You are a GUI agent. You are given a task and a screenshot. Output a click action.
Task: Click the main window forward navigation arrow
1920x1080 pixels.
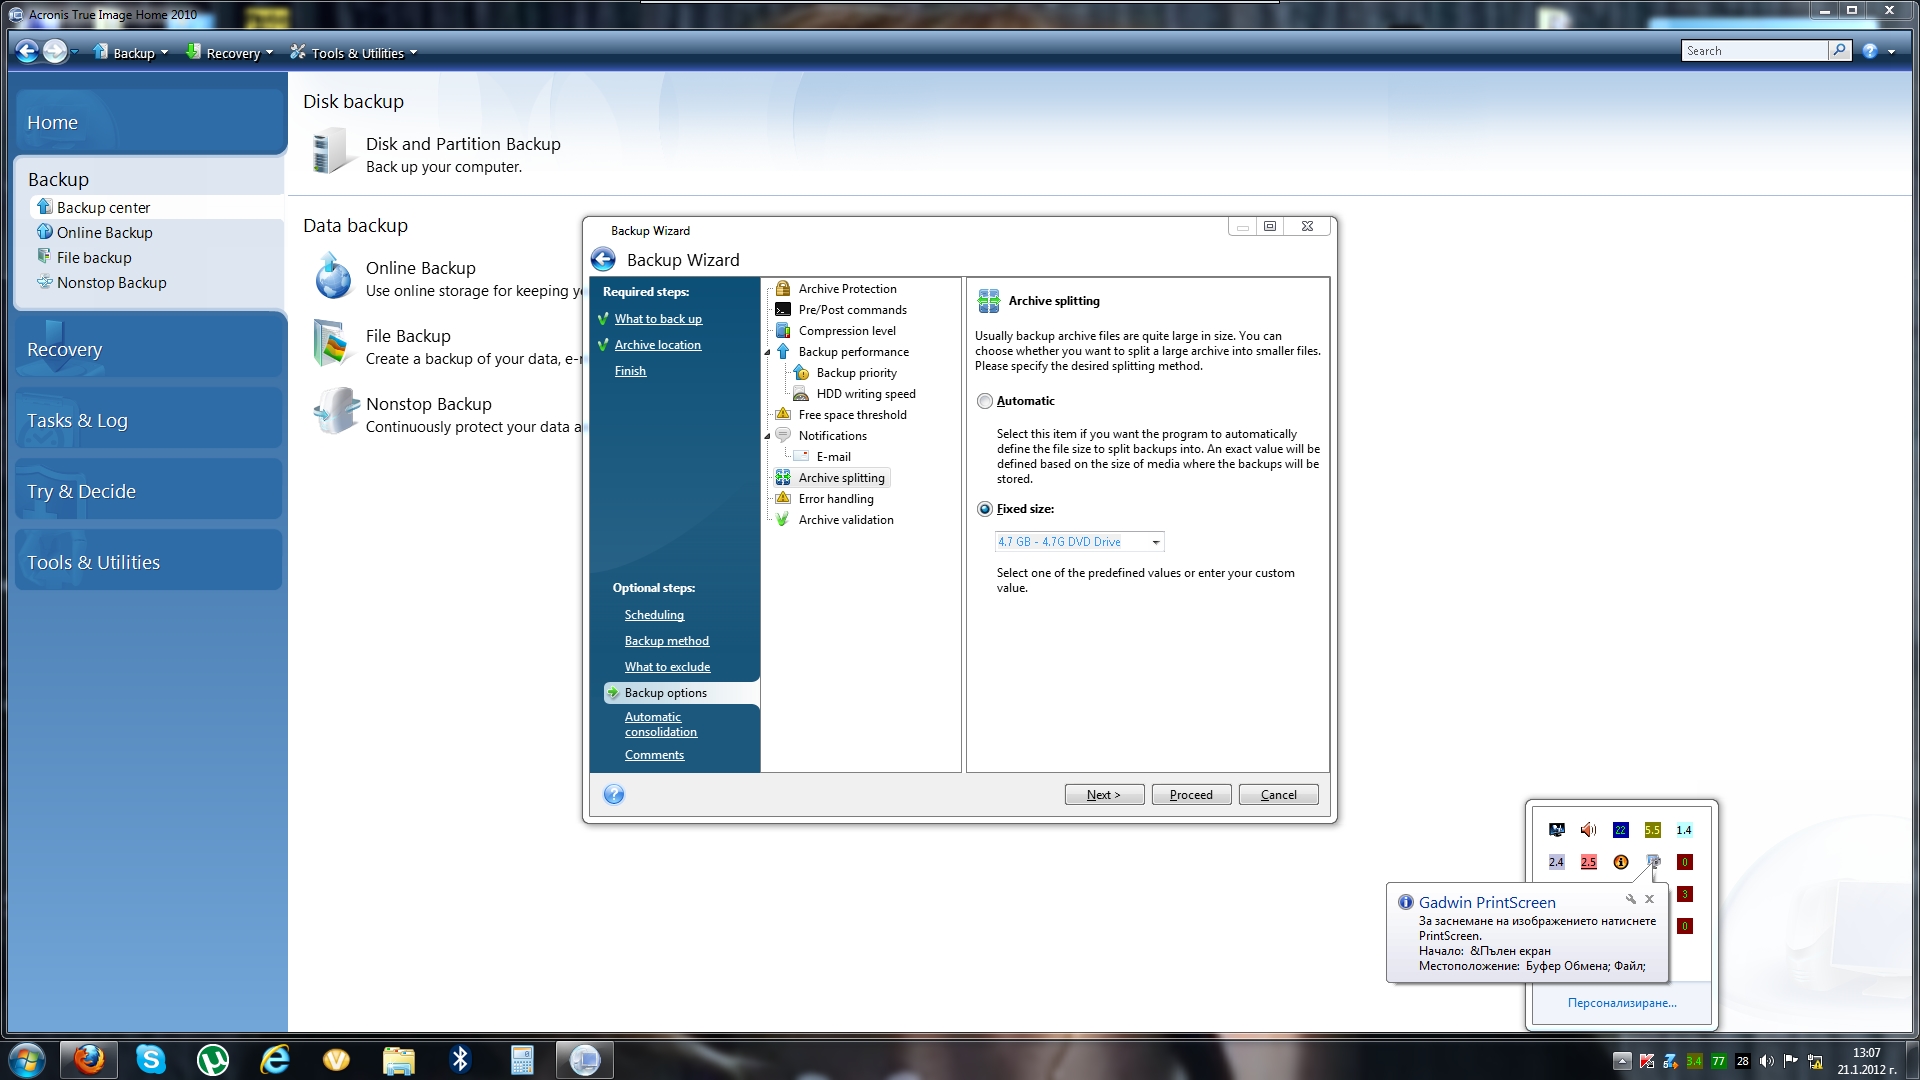click(x=55, y=52)
